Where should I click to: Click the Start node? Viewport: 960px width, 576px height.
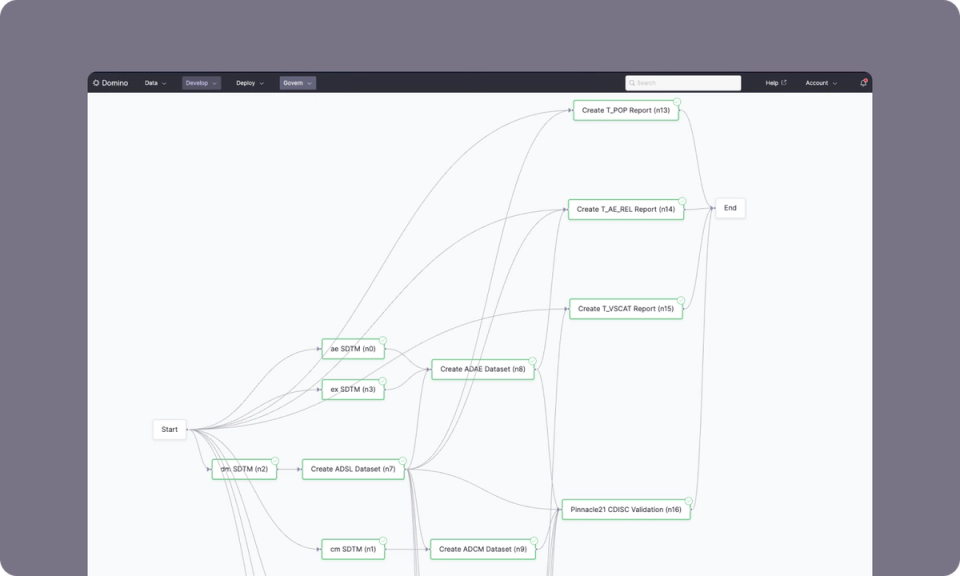coord(169,428)
